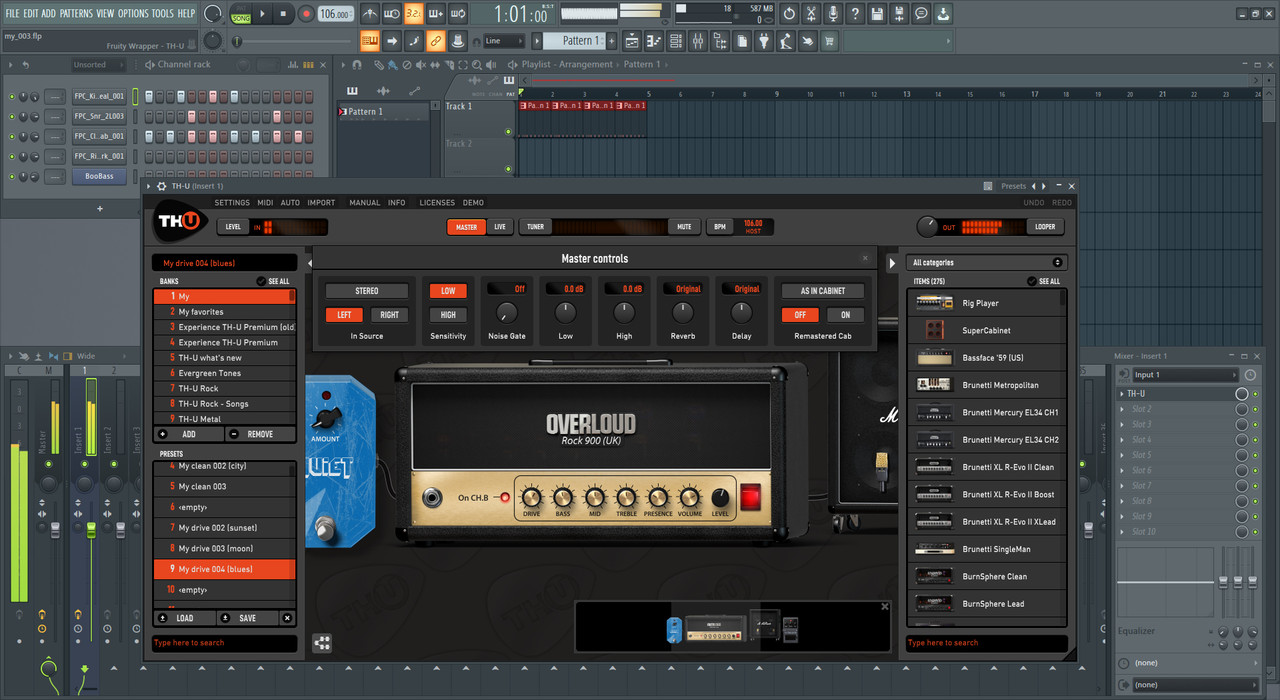The width and height of the screenshot is (1280, 700).
Task: Open the All categories dropdown in TH-U
Action: tap(987, 263)
